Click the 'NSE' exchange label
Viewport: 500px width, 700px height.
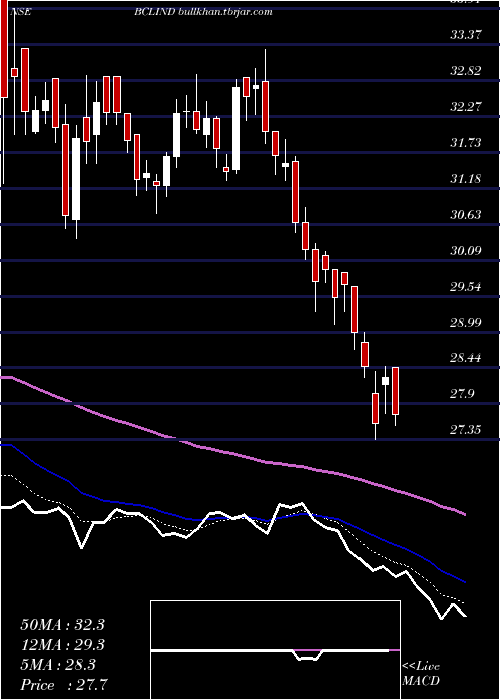click(21, 12)
